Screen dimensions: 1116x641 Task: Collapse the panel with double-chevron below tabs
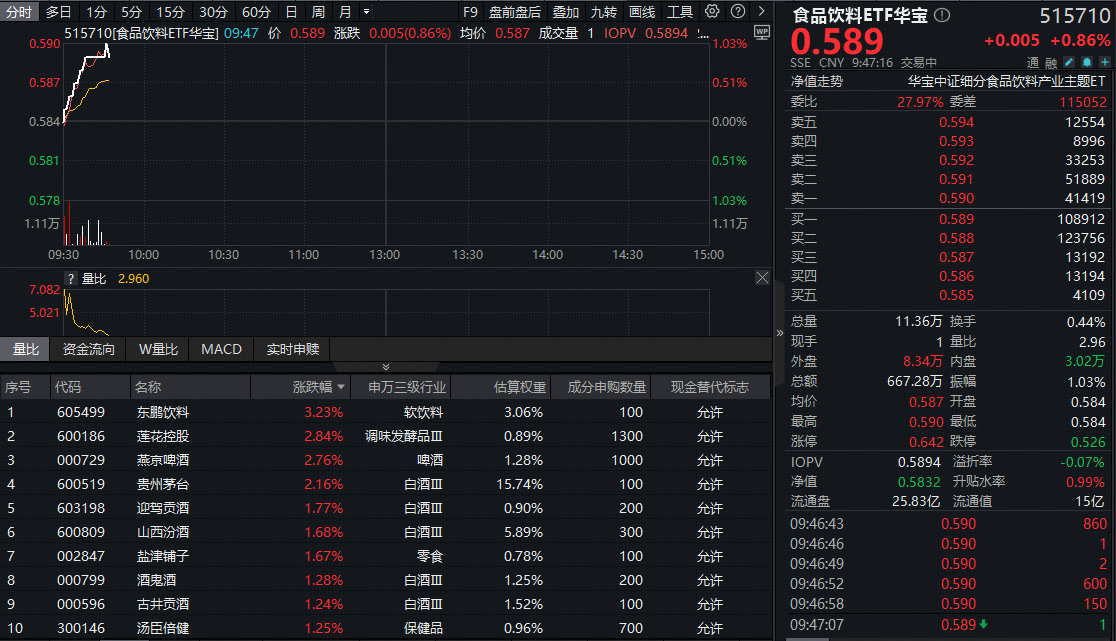[x=386, y=367]
